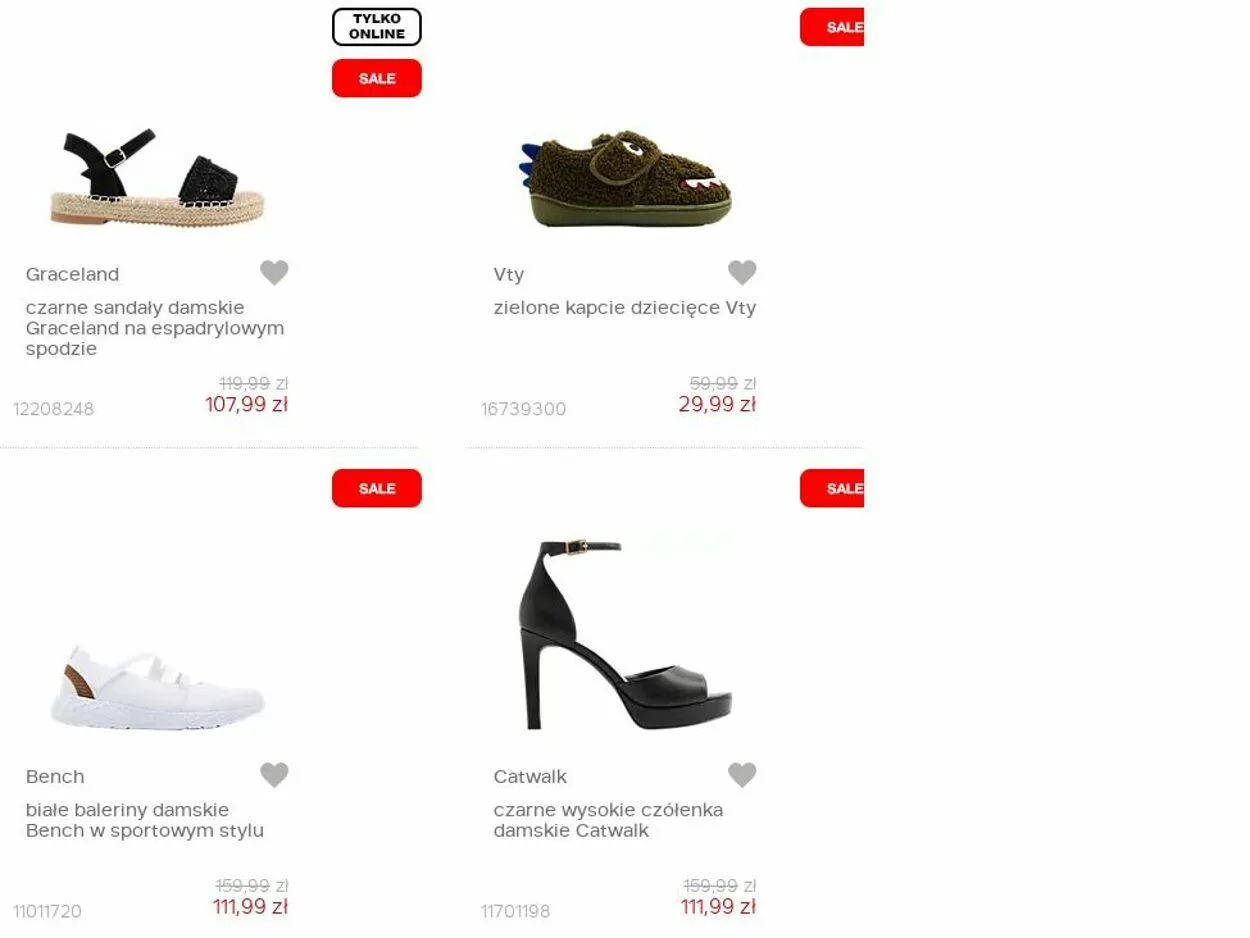
Task: Open the Vty brand link
Action: pos(509,274)
